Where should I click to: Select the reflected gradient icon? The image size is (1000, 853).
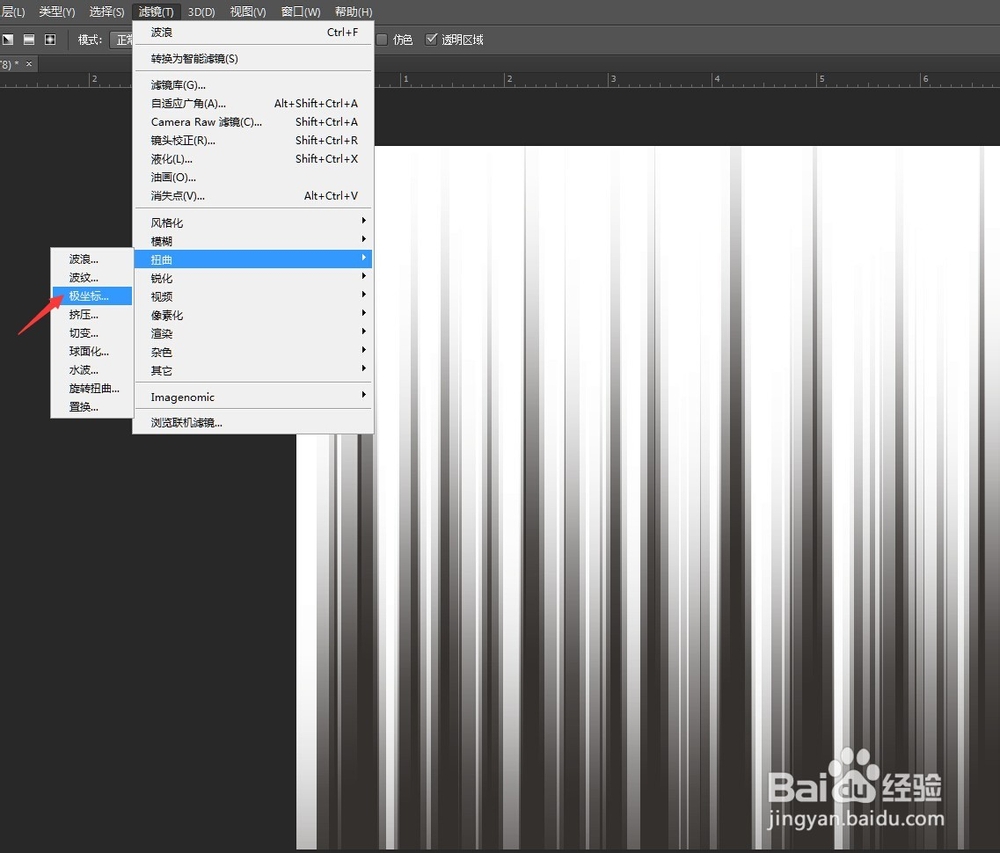pyautogui.click(x=29, y=40)
